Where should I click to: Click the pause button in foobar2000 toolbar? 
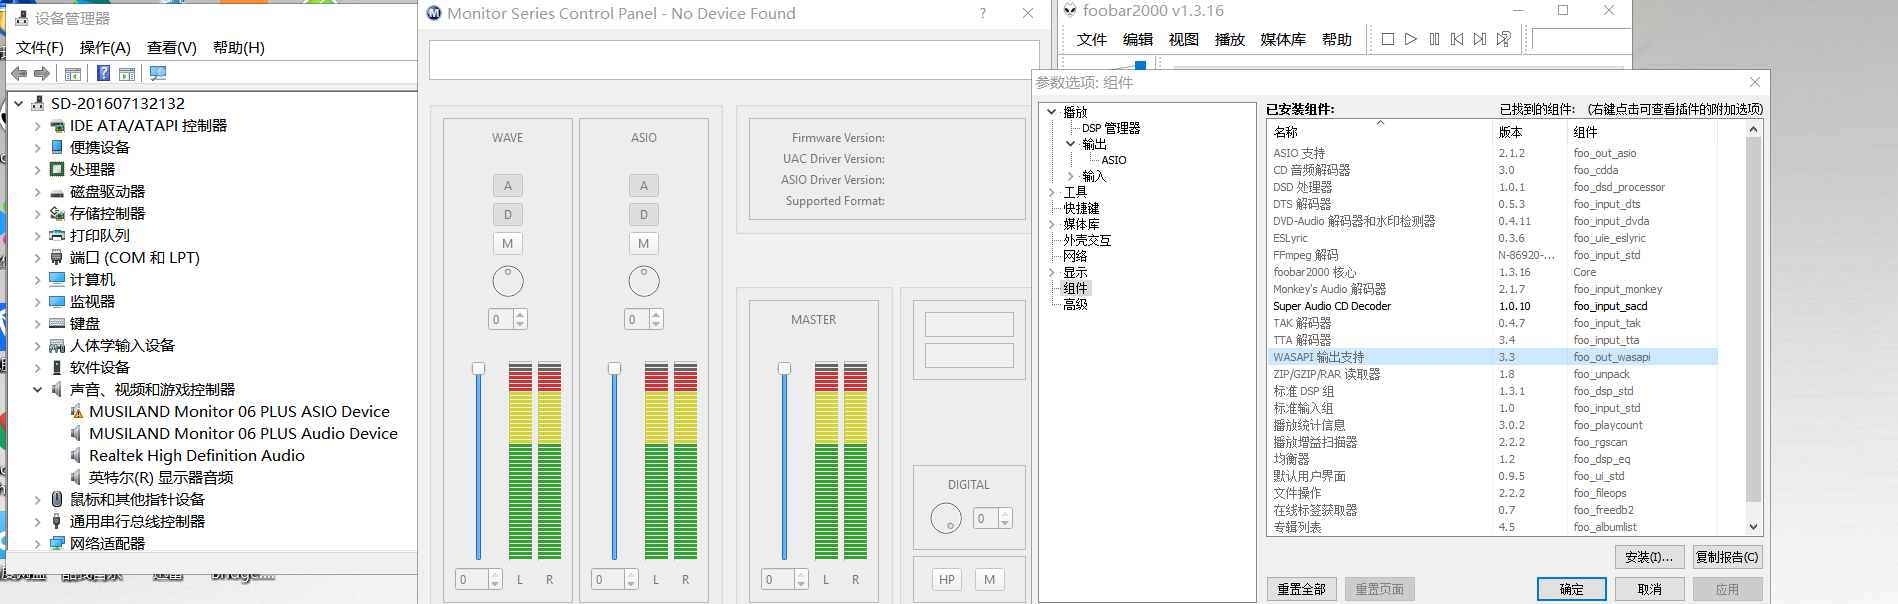click(x=1434, y=39)
